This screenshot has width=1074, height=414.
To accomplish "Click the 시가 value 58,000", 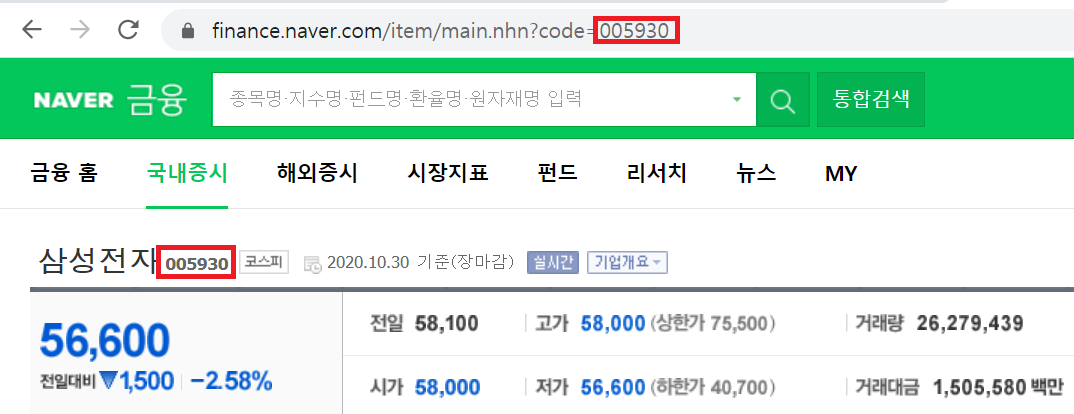I will coord(447,387).
